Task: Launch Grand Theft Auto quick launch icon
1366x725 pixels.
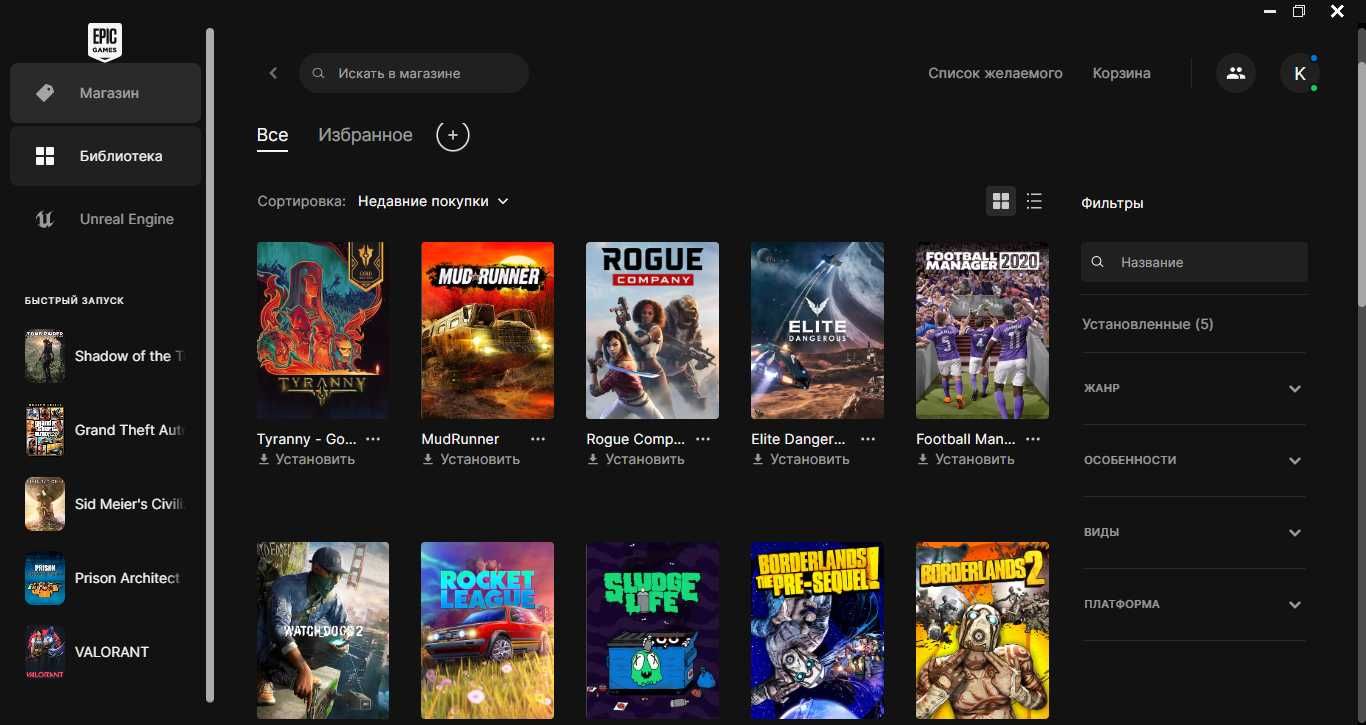Action: pos(45,430)
